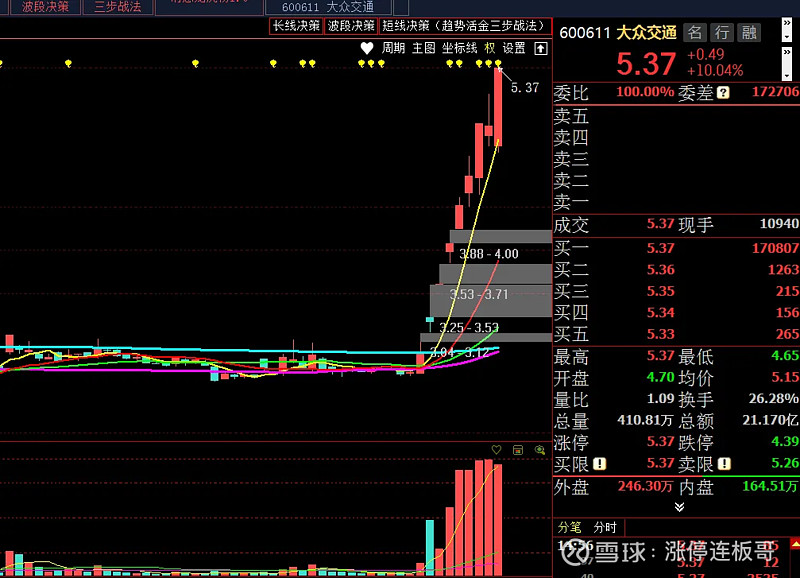The height and width of the screenshot is (578, 800).
Task: Click the 大众交通 stock name in the quote panel
Action: point(646,33)
